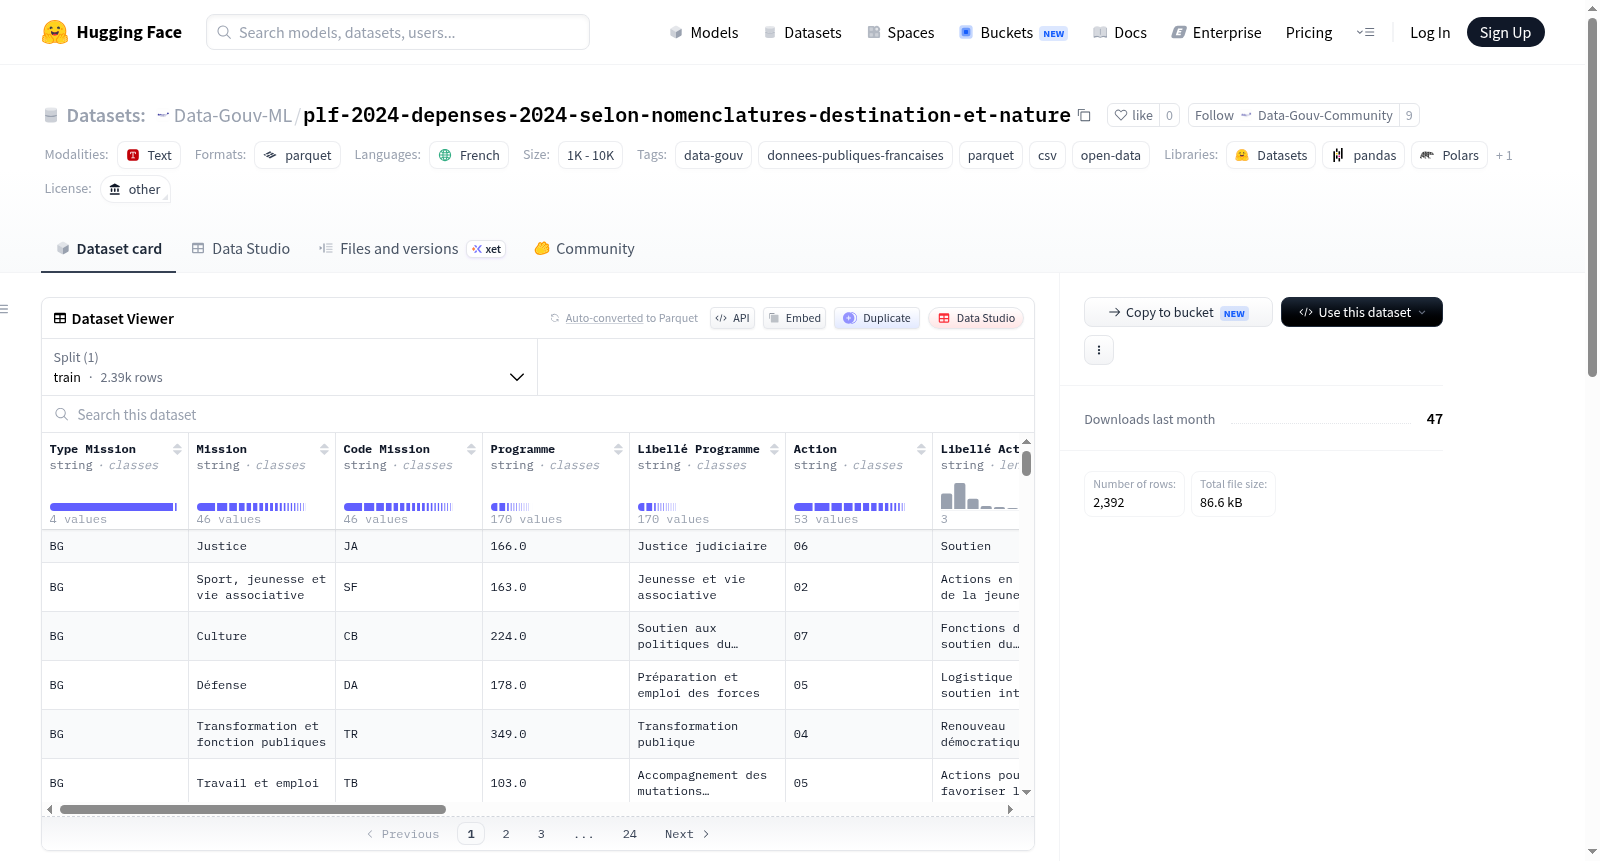Click the Duplicate button
This screenshot has height=861, width=1600.
[877, 318]
